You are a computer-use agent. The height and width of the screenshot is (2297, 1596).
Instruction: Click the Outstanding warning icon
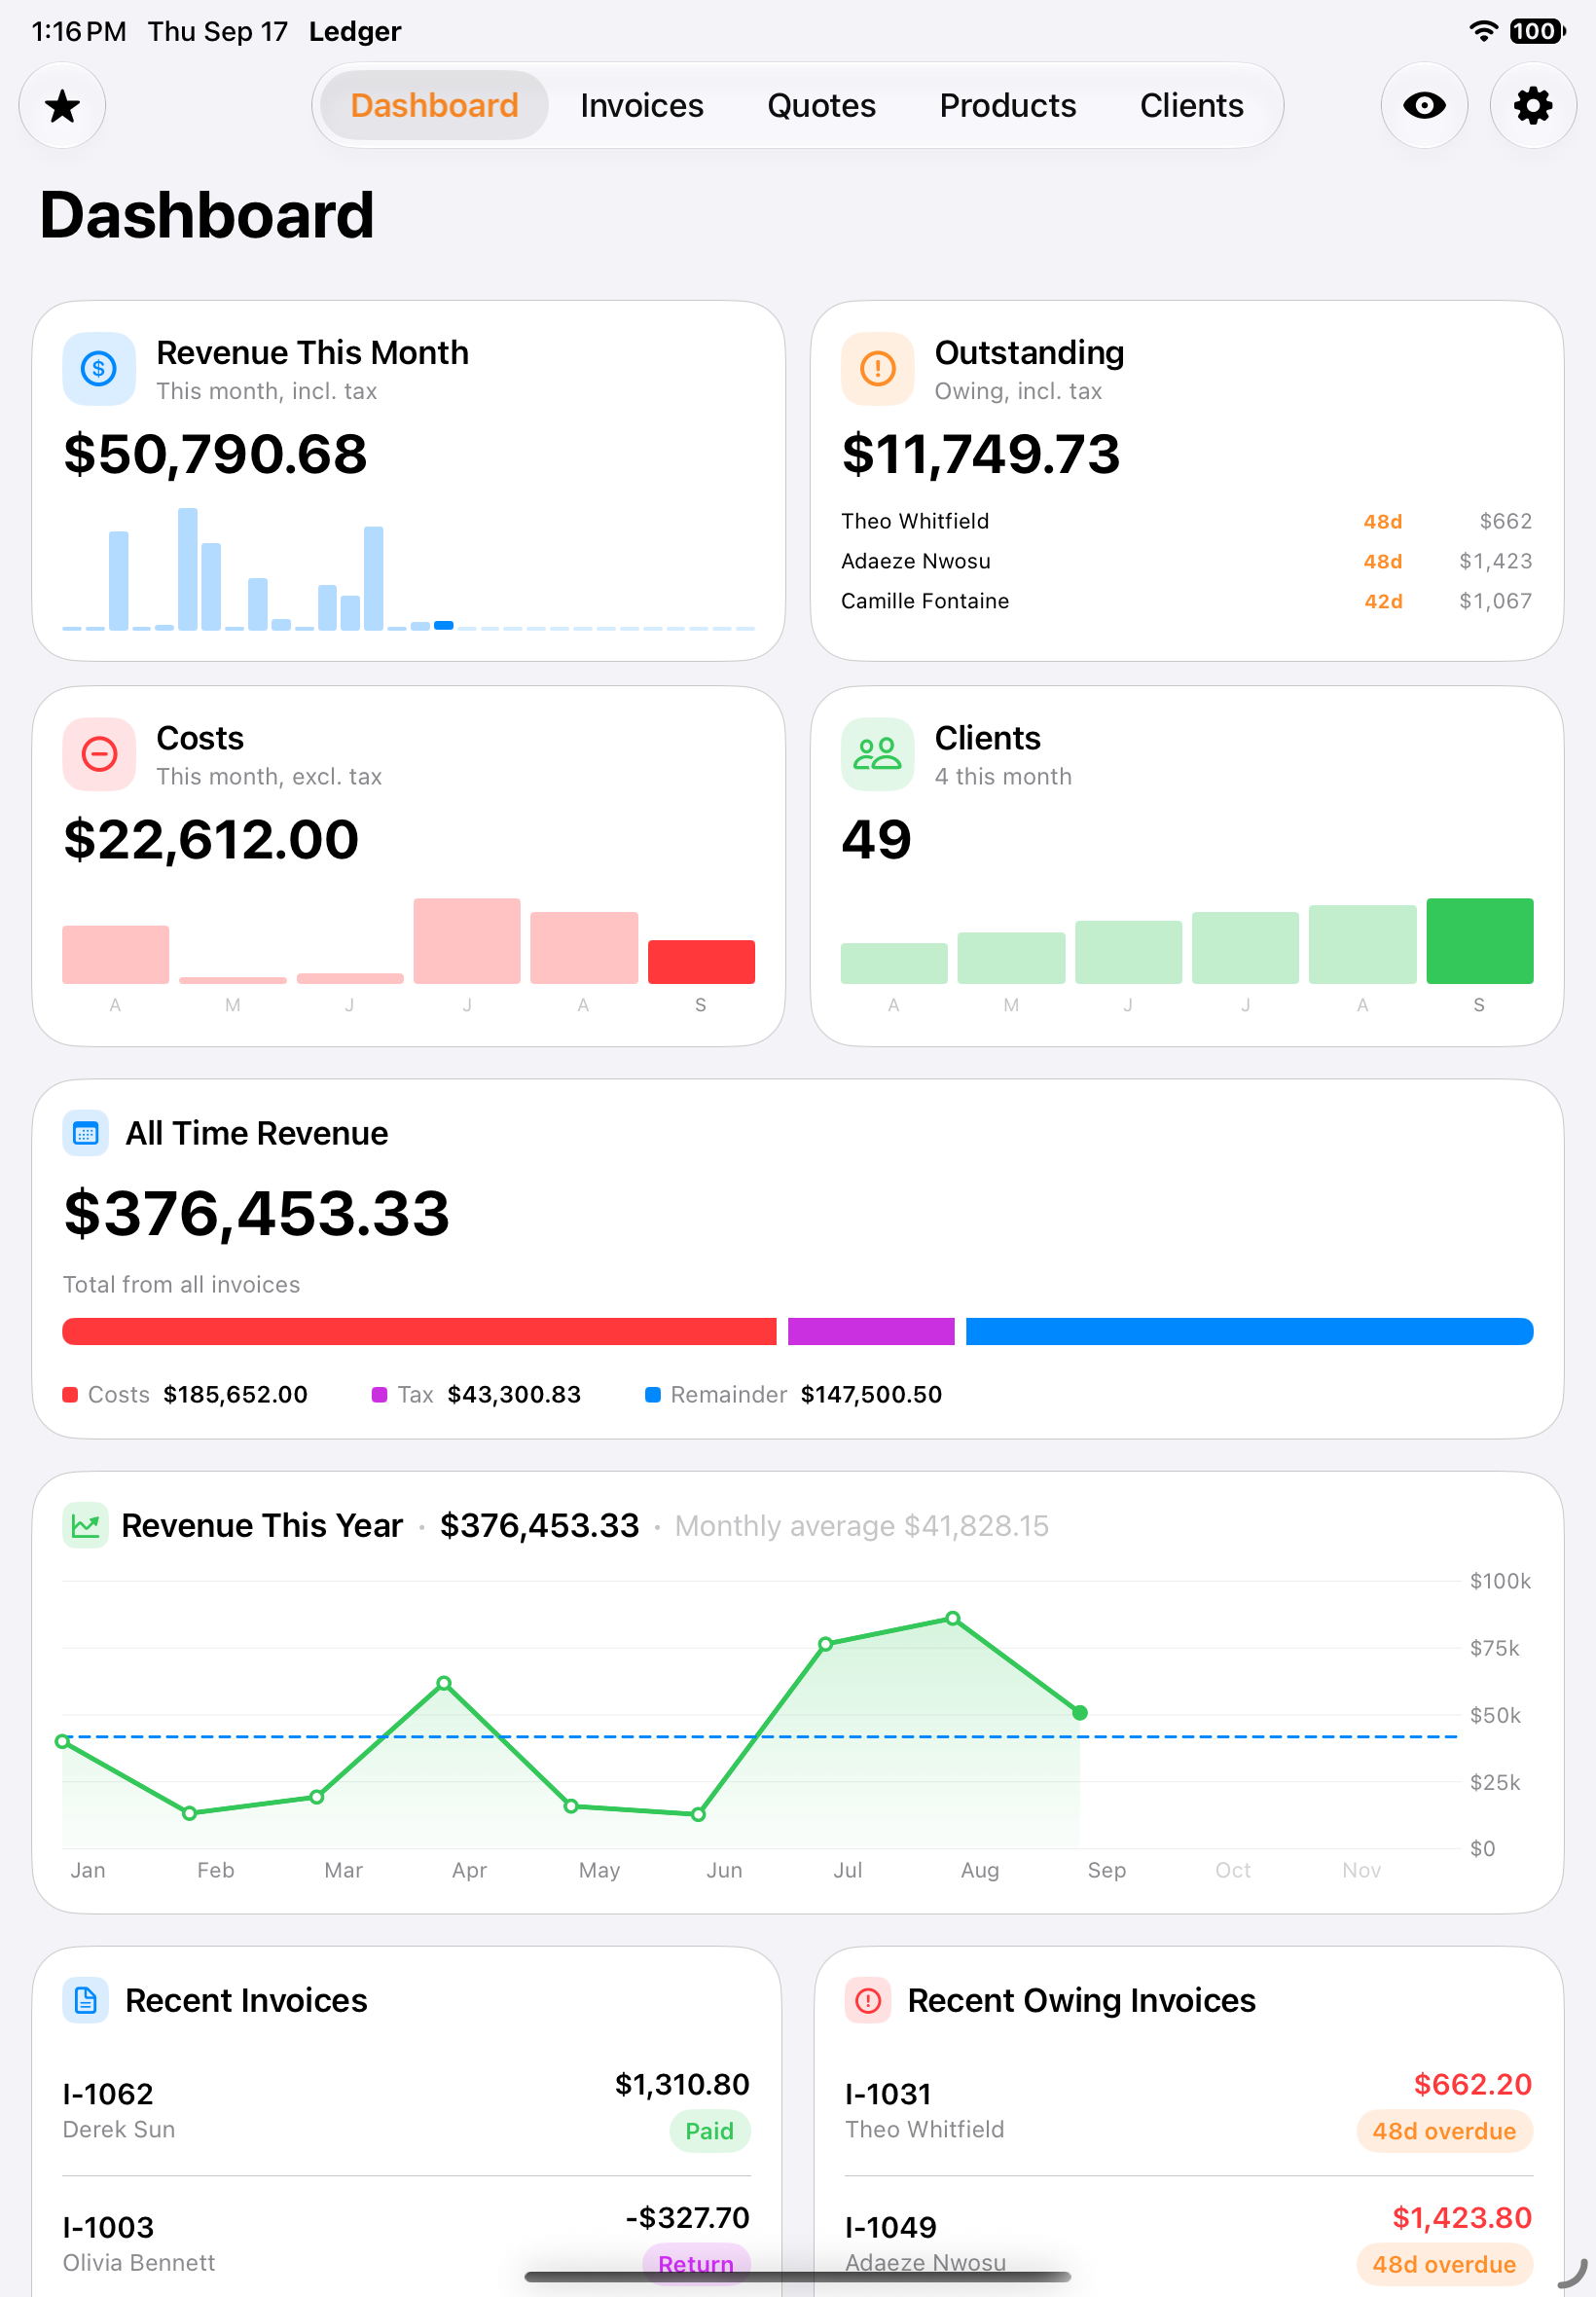coord(878,369)
